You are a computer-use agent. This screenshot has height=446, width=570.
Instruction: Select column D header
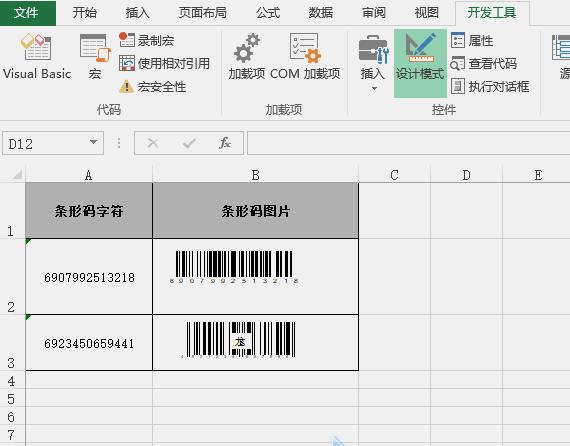click(x=466, y=175)
